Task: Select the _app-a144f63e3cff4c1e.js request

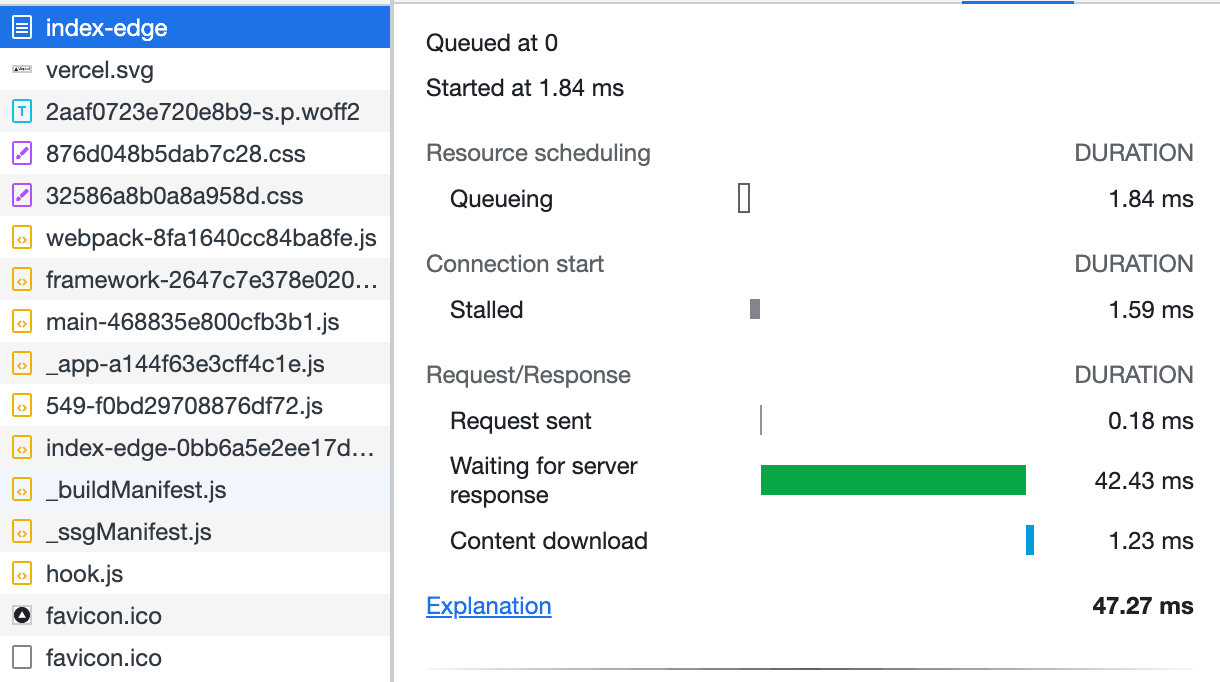Action: pyautogui.click(x=185, y=364)
